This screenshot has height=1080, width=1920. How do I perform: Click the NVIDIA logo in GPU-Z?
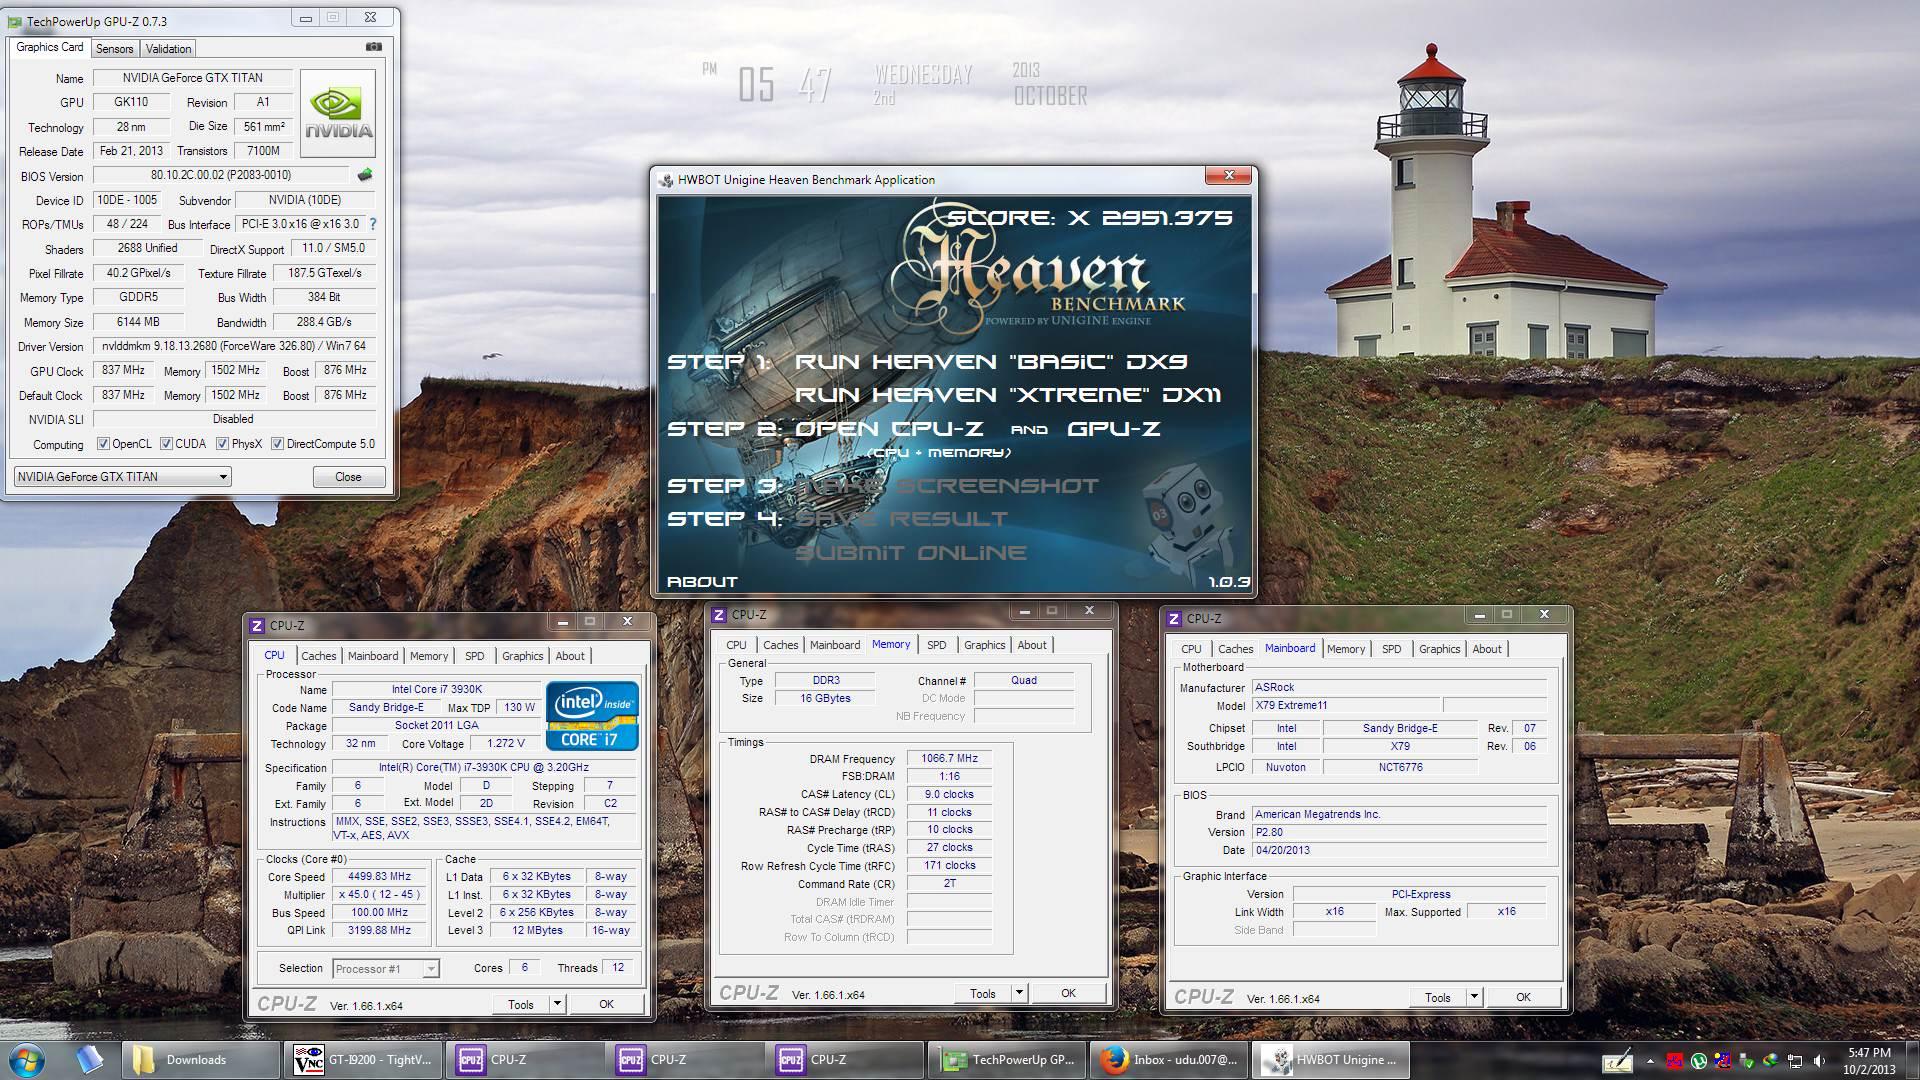(x=338, y=113)
